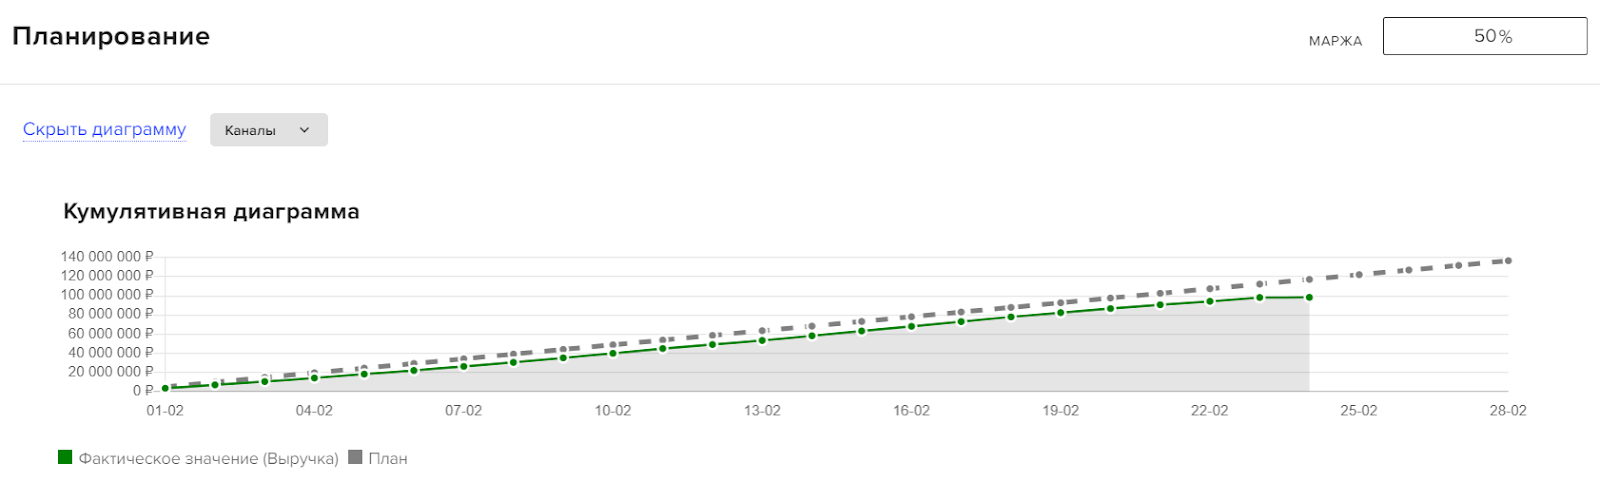Click the '22-02' date axis label

[1210, 410]
